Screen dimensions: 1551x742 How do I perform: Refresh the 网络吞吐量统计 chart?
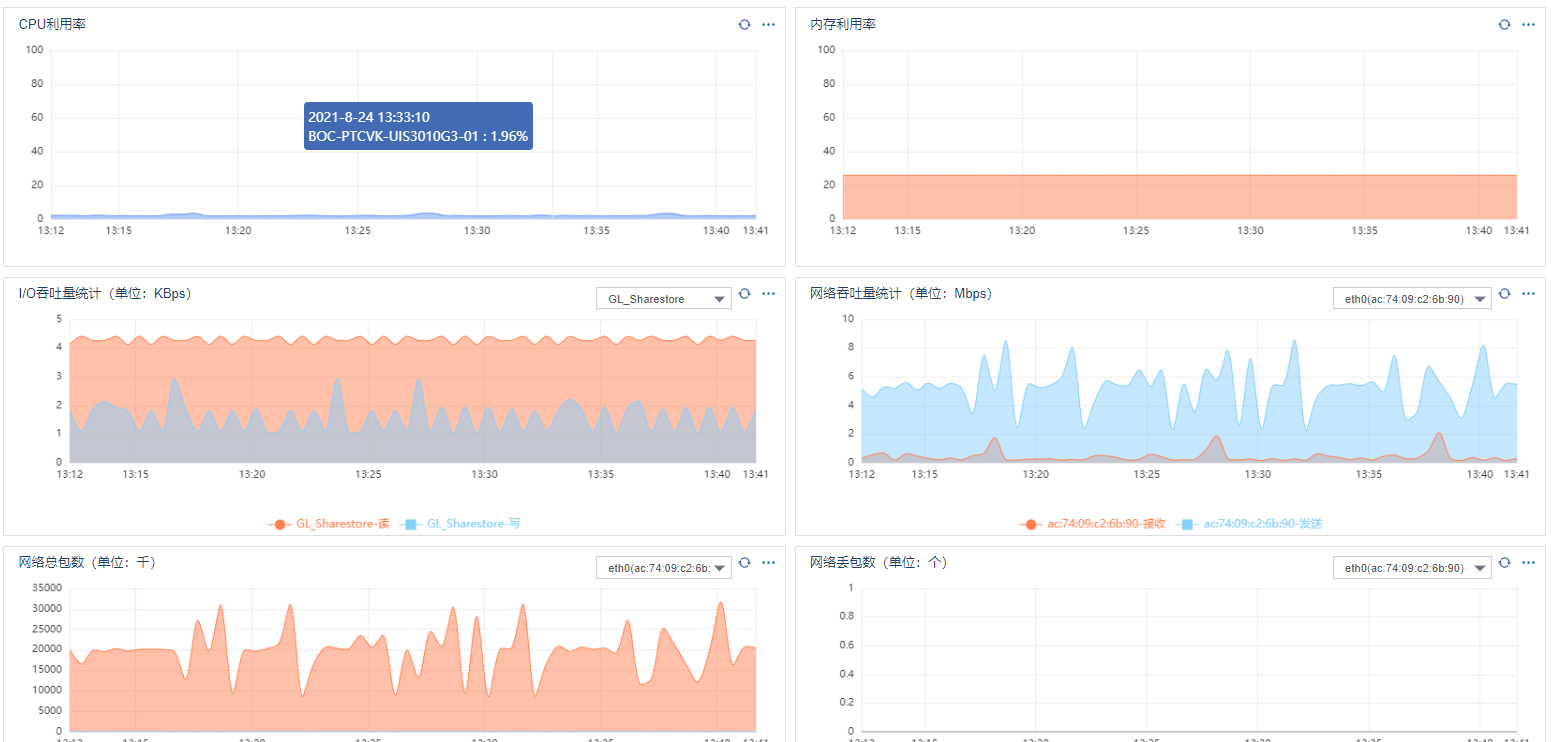tap(1504, 294)
